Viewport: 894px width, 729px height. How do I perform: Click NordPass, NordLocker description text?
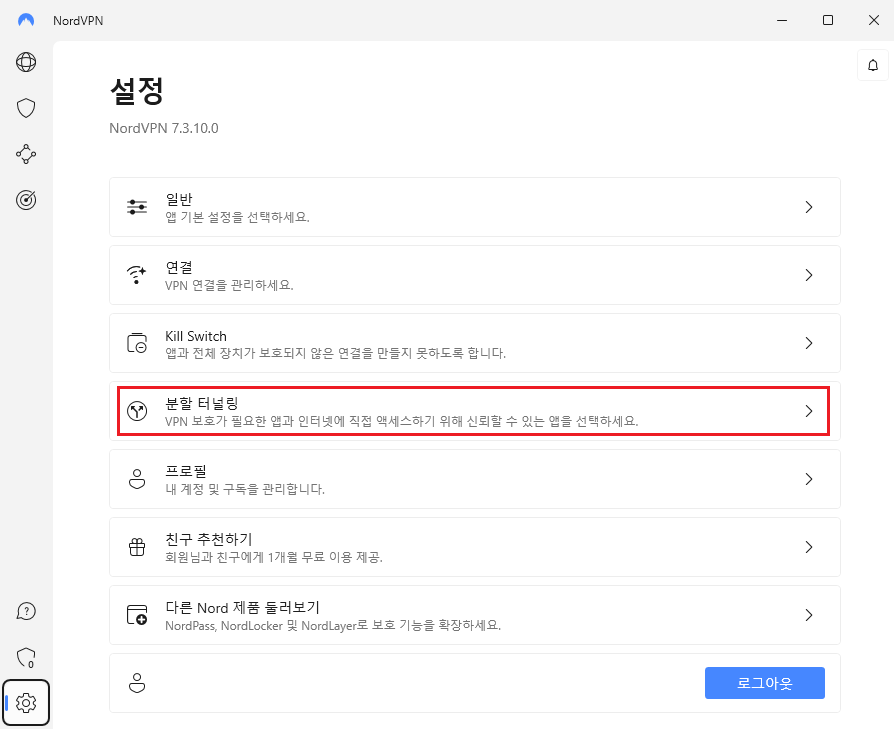point(333,625)
